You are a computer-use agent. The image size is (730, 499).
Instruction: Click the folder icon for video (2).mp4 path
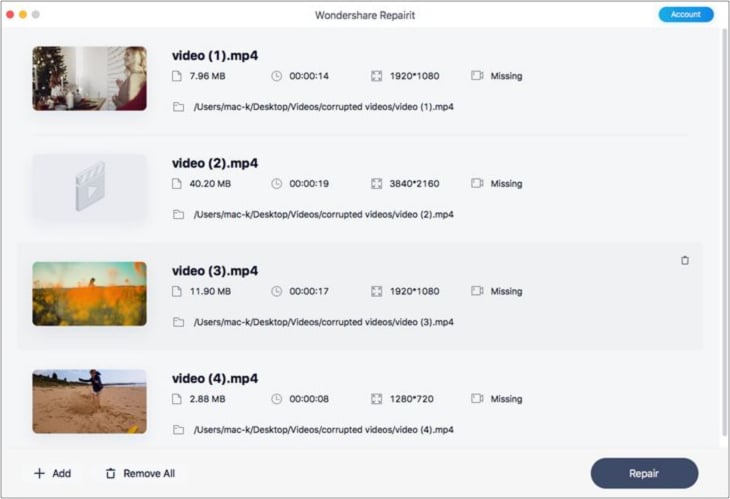coord(178,214)
